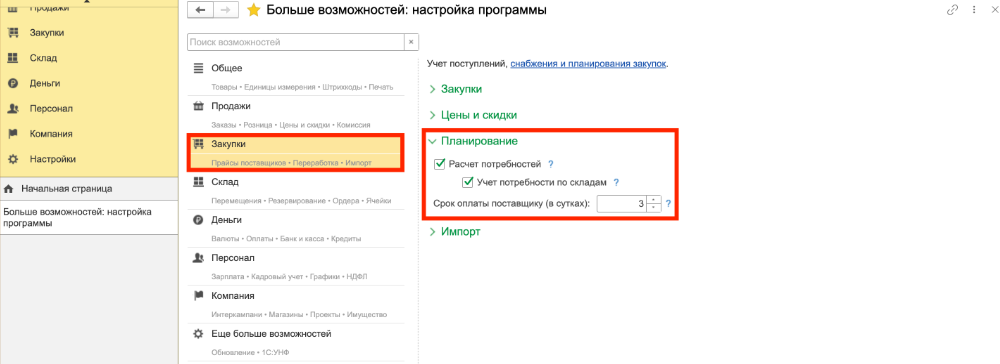Decrease payment term with stepper down arrow

pos(654,208)
